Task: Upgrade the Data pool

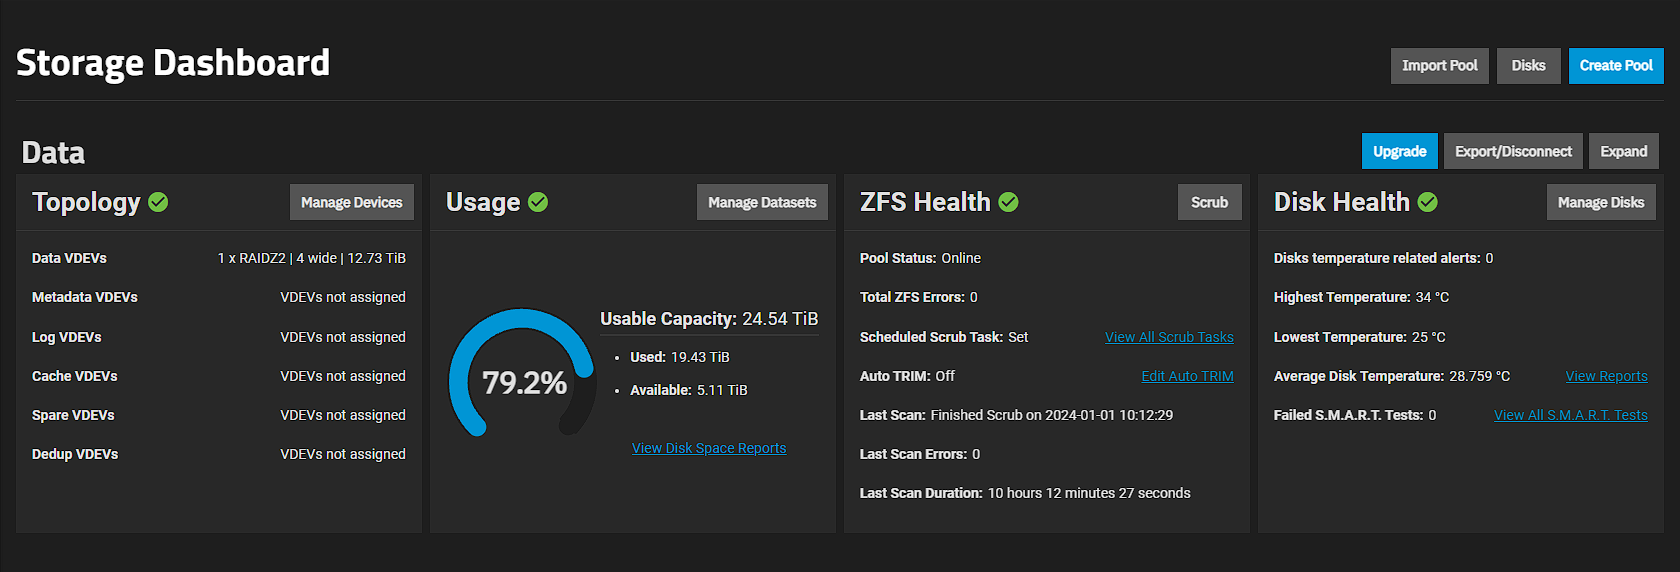Action: [1399, 152]
